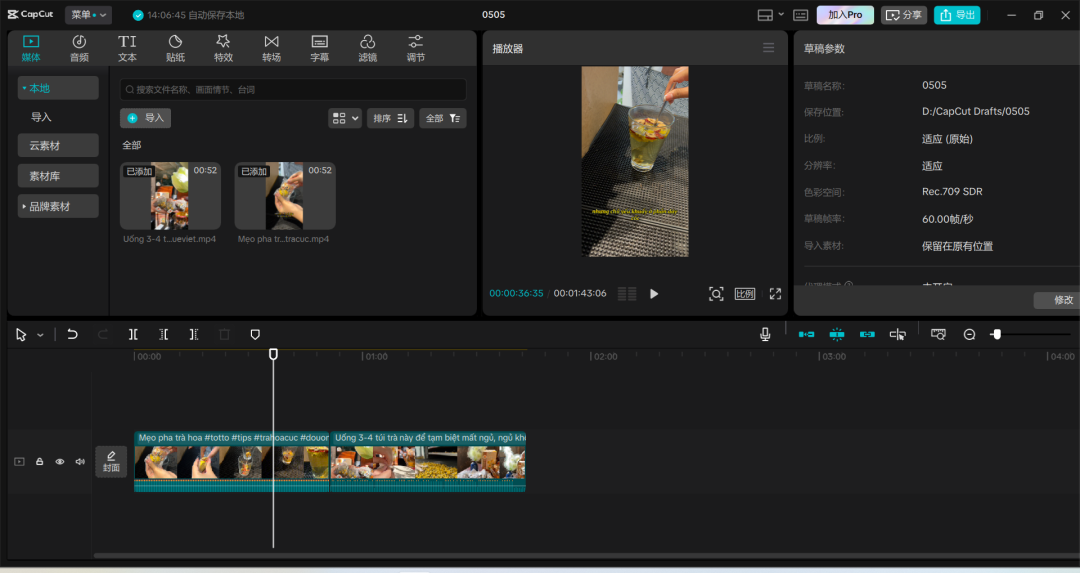Click the zoom-out minus icon on timeline
The height and width of the screenshot is (573, 1080).
point(969,334)
